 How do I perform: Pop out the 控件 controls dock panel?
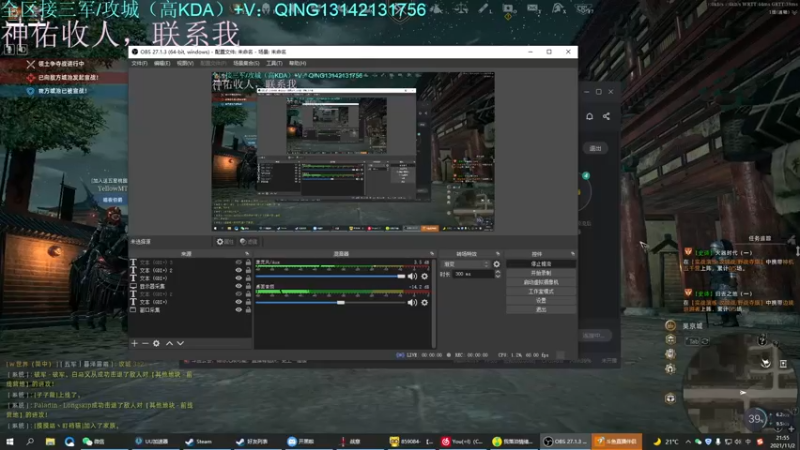pos(572,254)
